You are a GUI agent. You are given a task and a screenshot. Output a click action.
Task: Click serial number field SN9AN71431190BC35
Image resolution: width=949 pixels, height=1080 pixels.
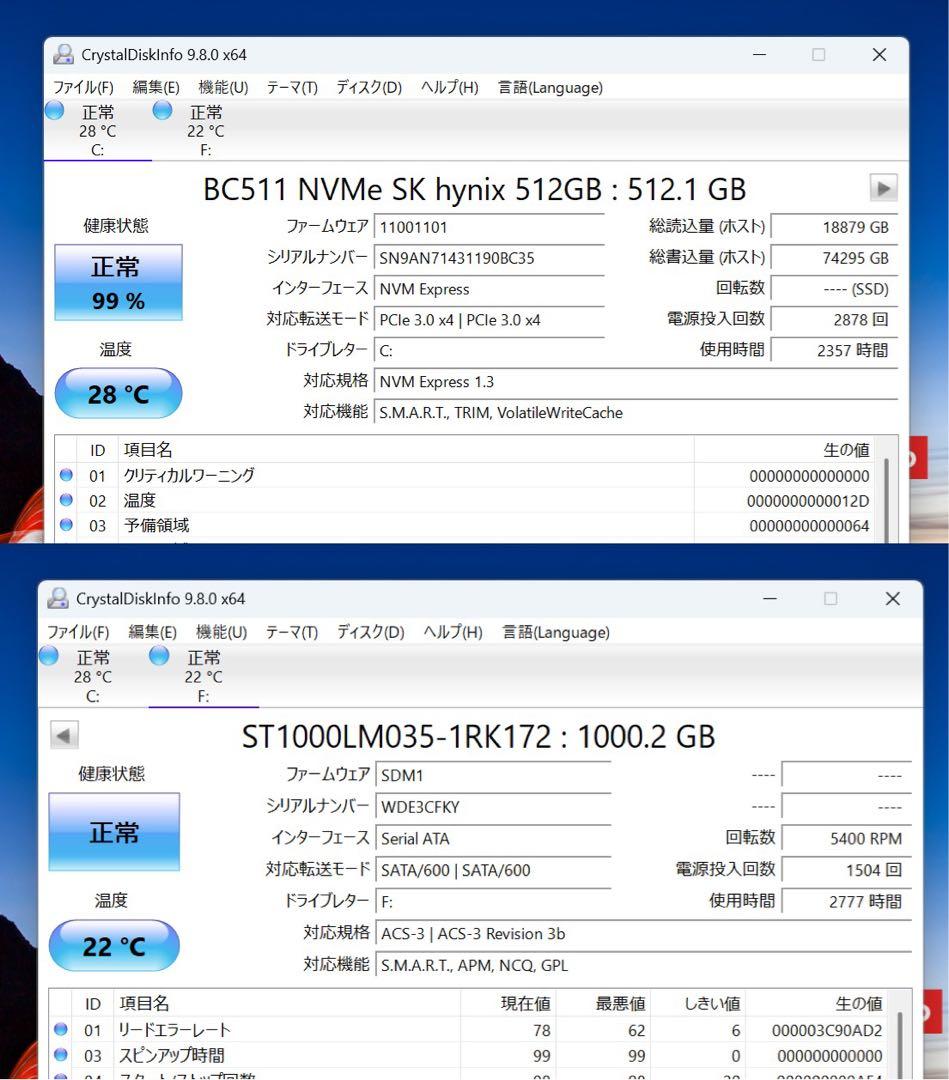[489, 258]
